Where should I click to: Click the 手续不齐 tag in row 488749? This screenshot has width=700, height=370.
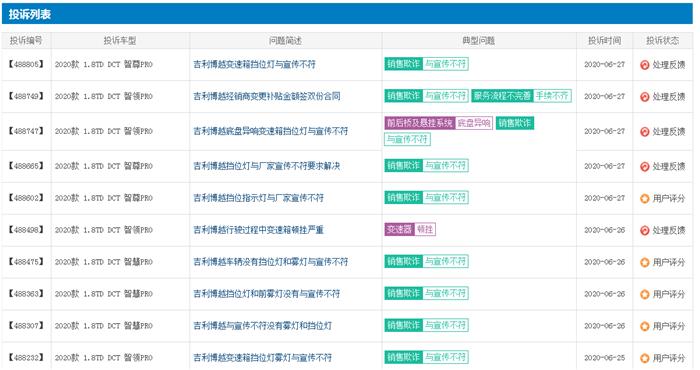552,96
